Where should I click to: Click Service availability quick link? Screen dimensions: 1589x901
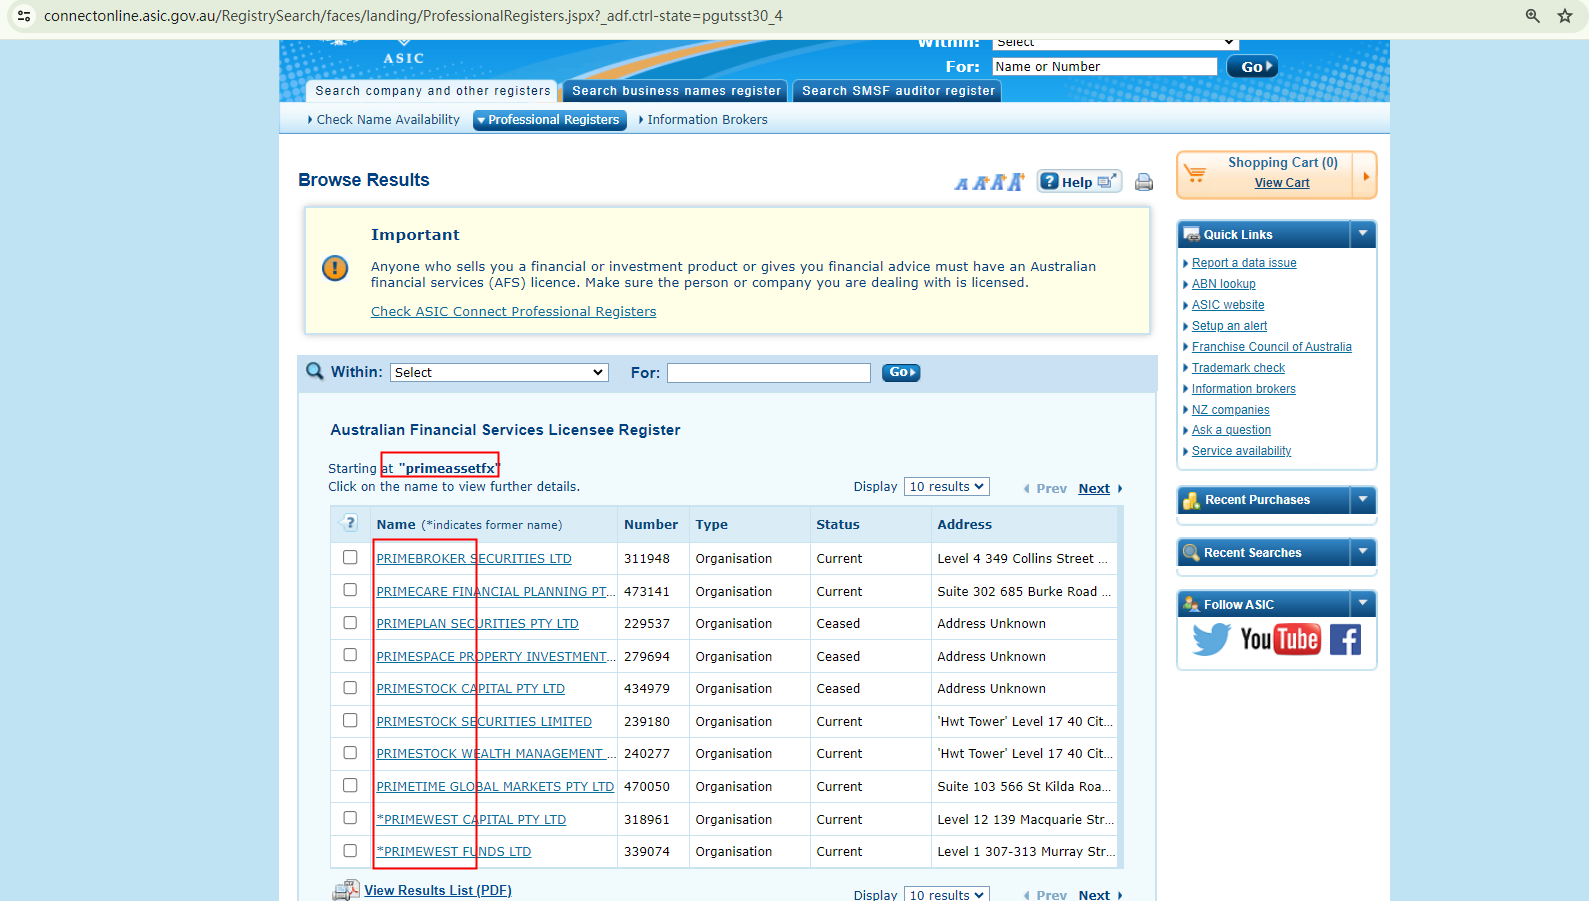(1241, 451)
